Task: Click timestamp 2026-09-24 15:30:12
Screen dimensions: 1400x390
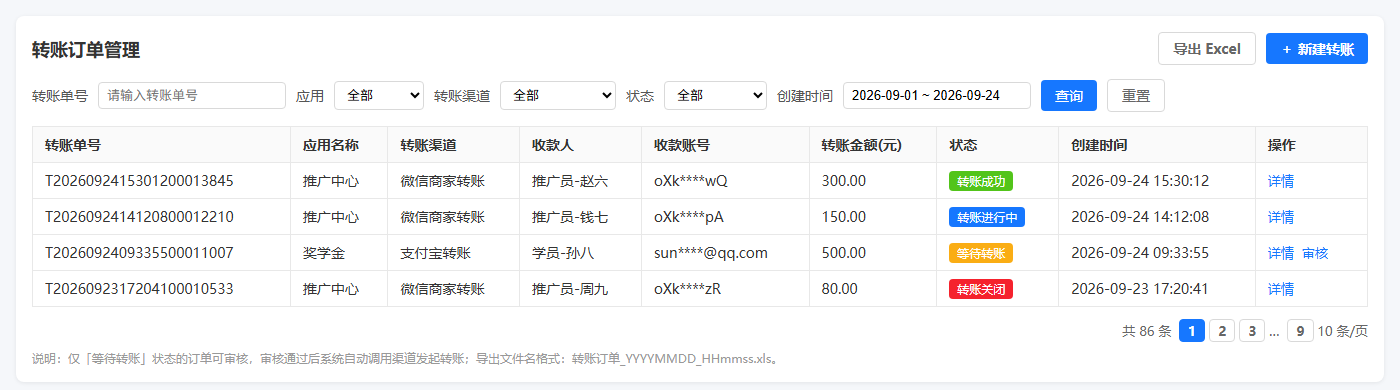Action: pyautogui.click(x=1140, y=181)
